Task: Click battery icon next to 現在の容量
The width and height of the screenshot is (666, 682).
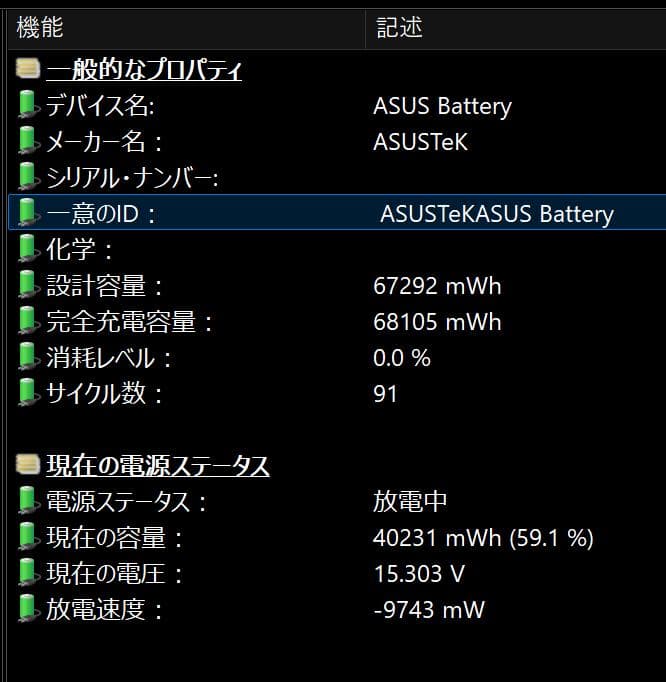Action: pyautogui.click(x=28, y=536)
